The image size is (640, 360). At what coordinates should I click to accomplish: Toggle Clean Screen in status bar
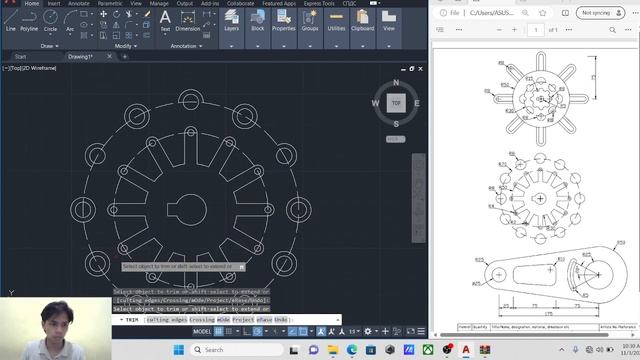(411, 331)
